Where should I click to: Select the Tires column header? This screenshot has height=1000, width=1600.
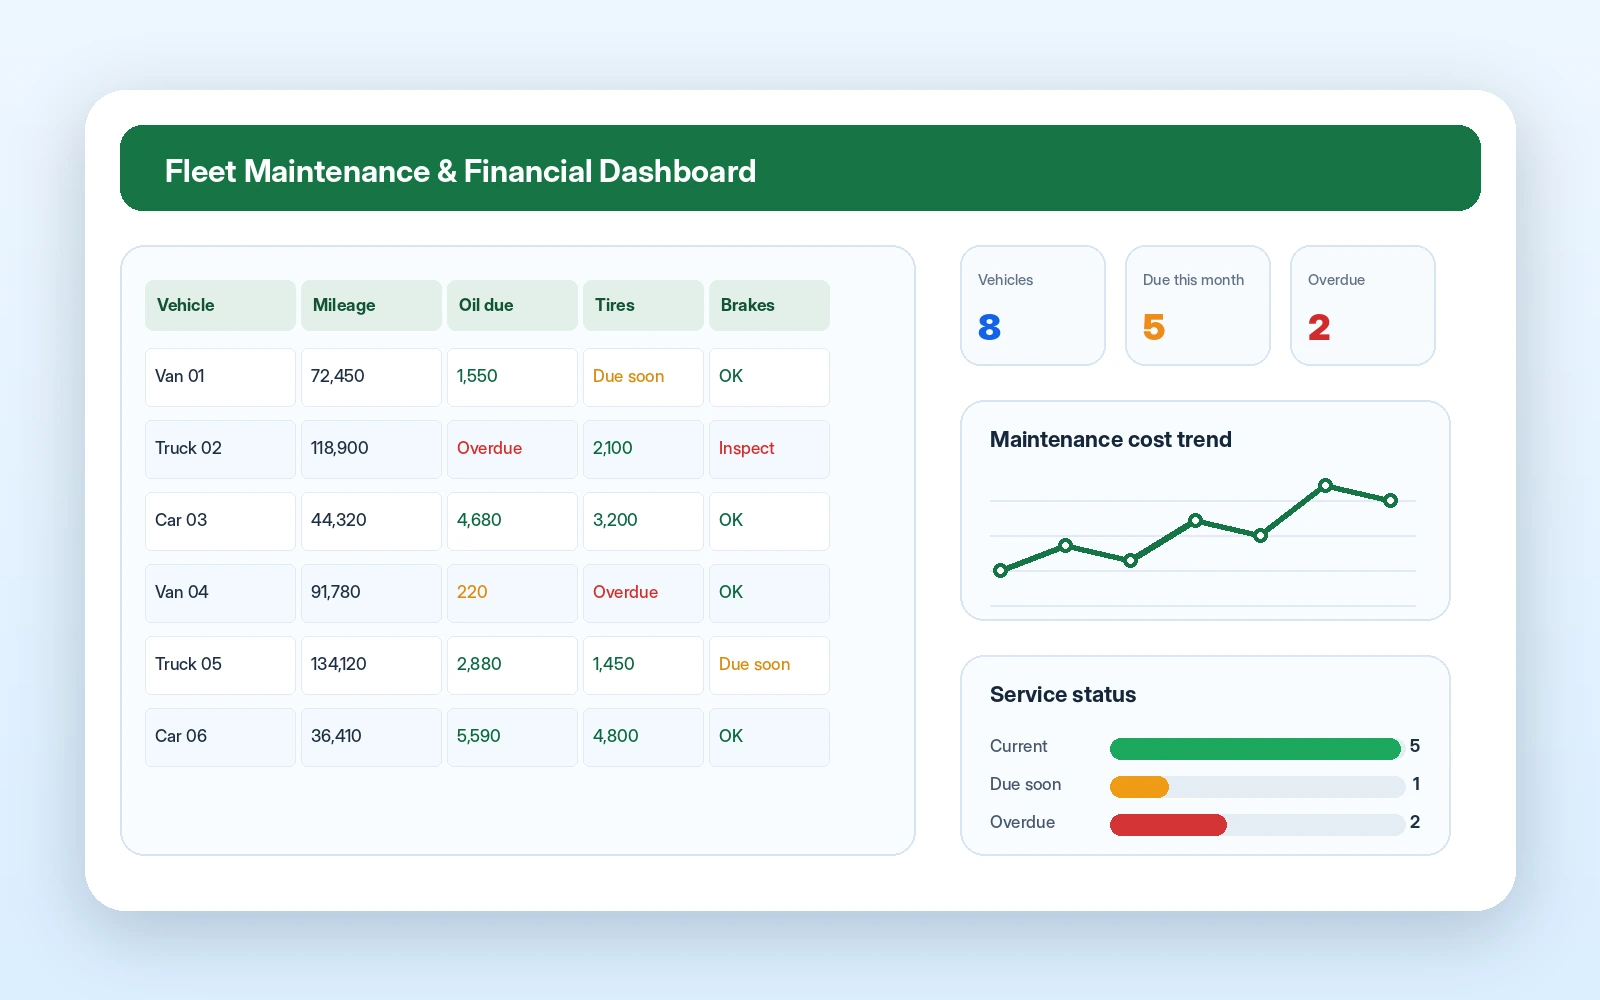pos(643,305)
